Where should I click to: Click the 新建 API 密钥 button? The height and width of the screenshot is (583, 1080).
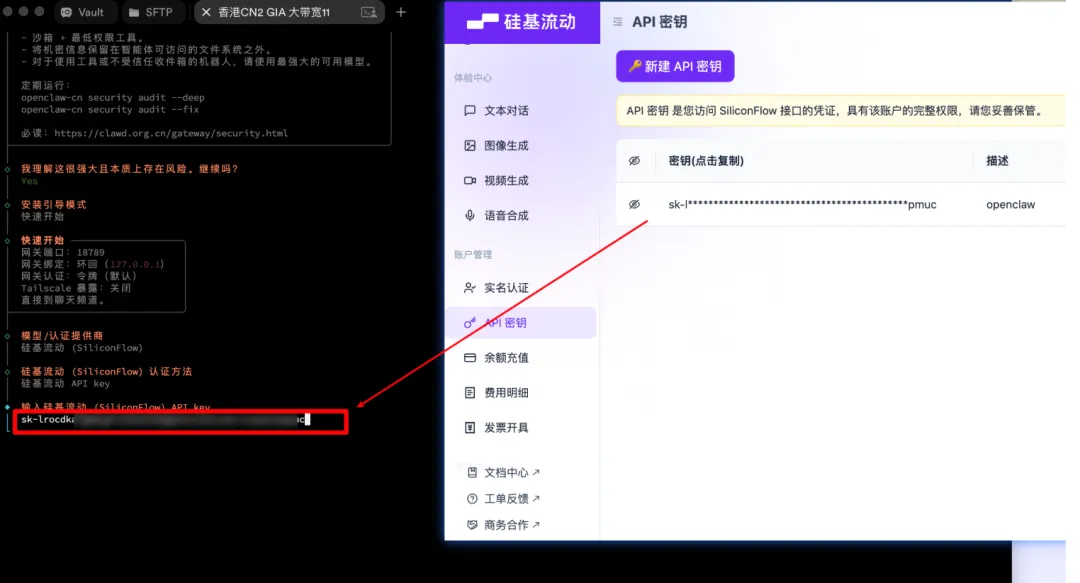pos(675,66)
